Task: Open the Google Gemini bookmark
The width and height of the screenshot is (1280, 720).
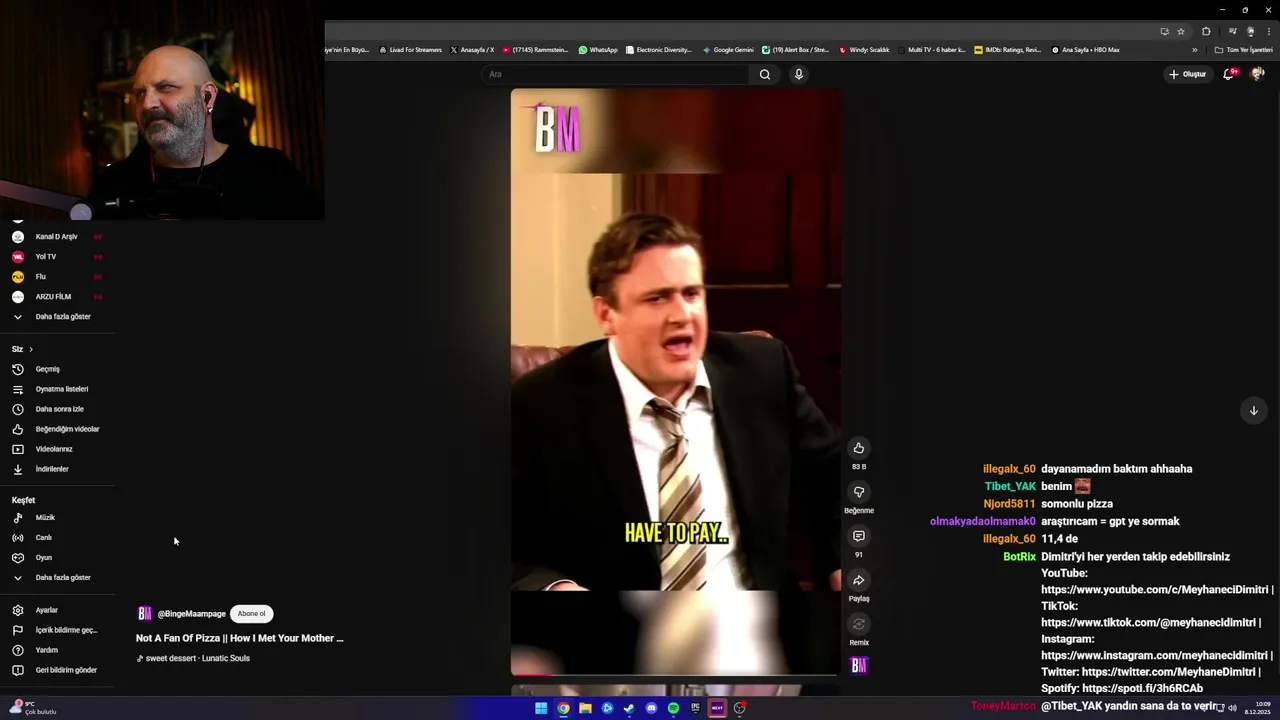Action: 728,50
